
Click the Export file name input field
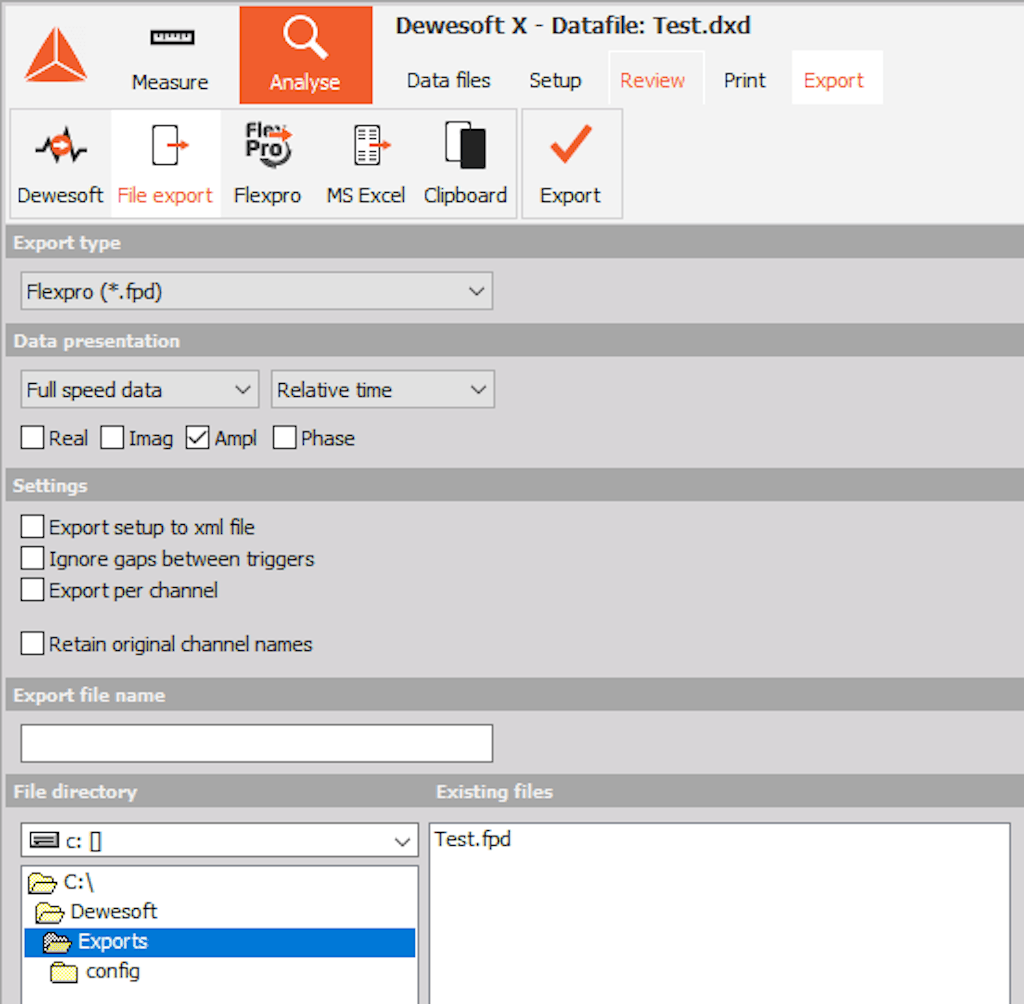point(257,743)
